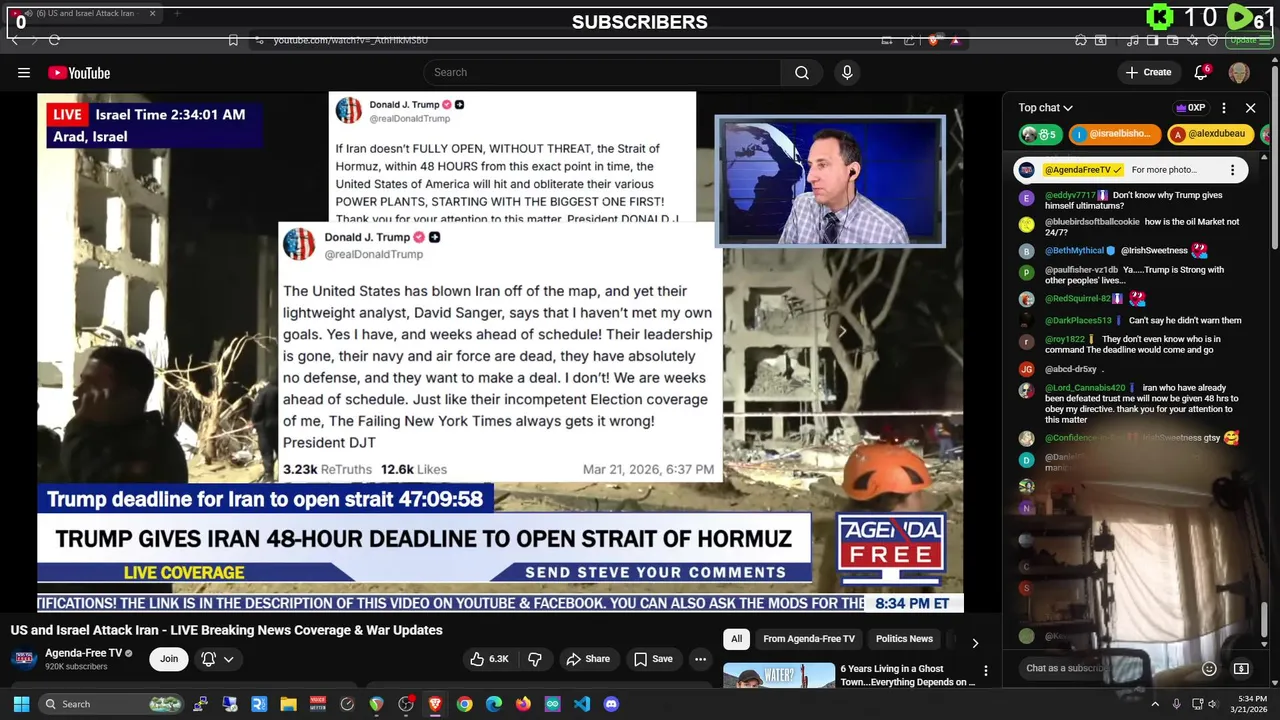Click @Lord_Cannabis420 username in chat
The width and height of the screenshot is (1280, 720).
point(1085,388)
